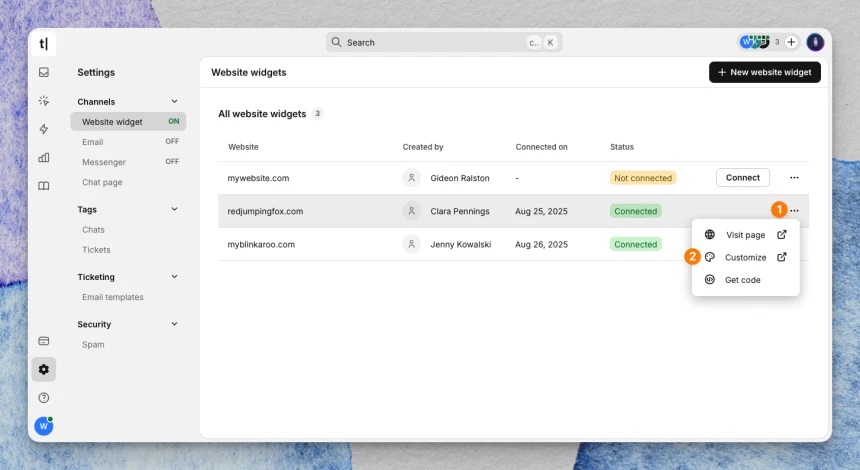Click the team avatars group in header
860x470 pixels.
pos(755,42)
